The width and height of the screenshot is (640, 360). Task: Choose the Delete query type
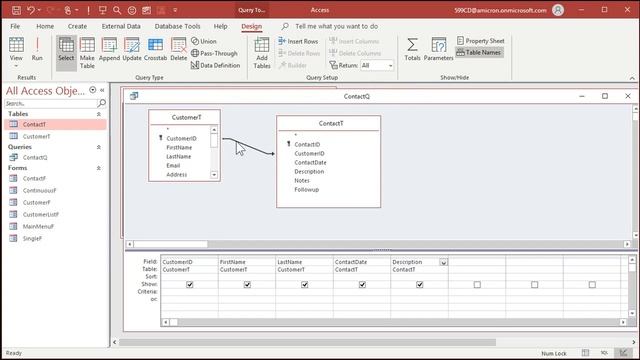[178, 49]
